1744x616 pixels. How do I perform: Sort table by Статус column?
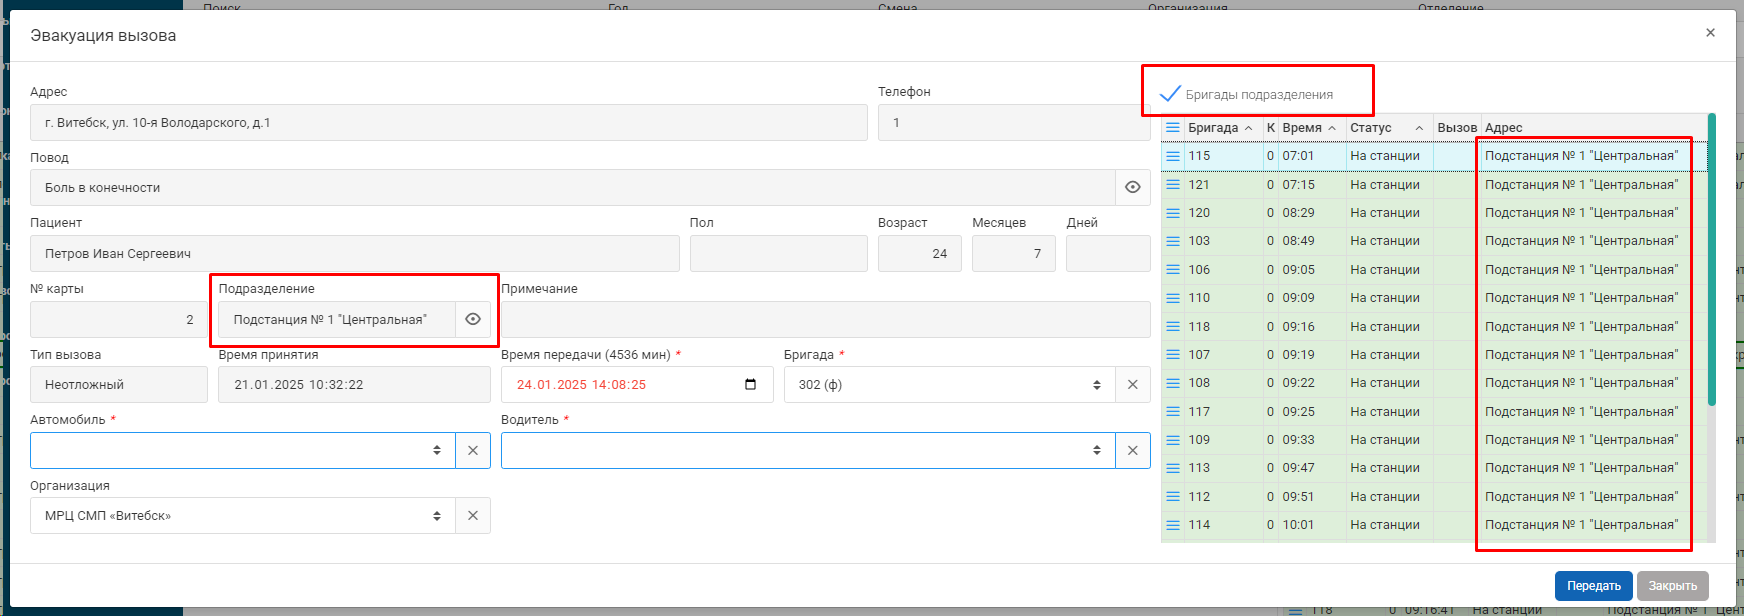pos(1388,128)
